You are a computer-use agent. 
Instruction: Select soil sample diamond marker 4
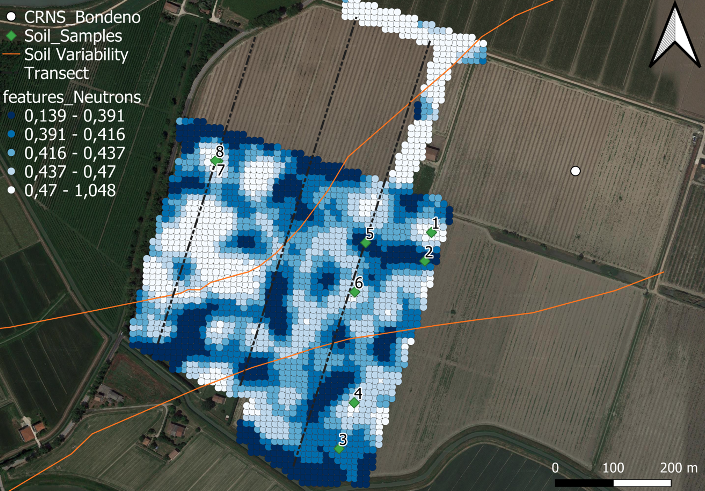tap(354, 403)
